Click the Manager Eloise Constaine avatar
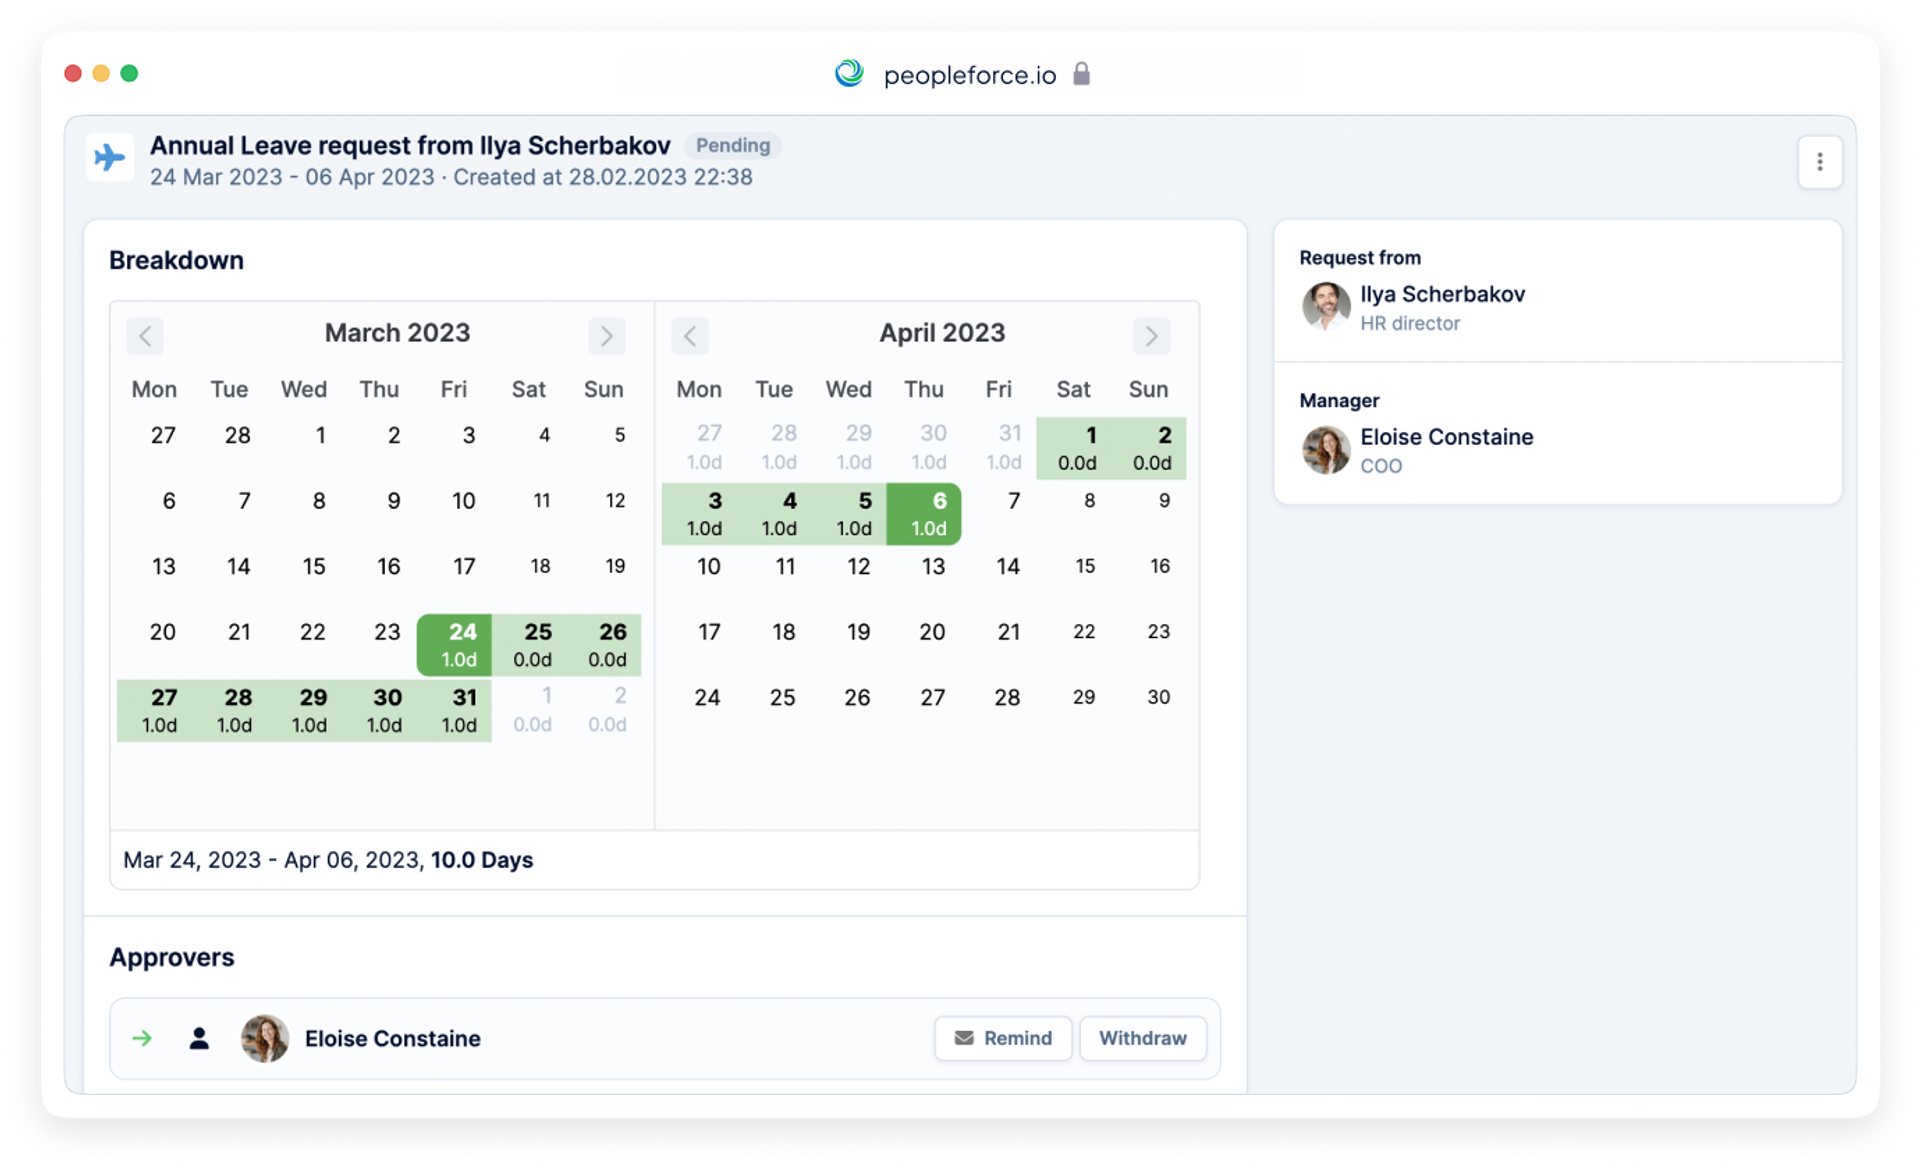The height and width of the screenshot is (1170, 1920). 1326,449
